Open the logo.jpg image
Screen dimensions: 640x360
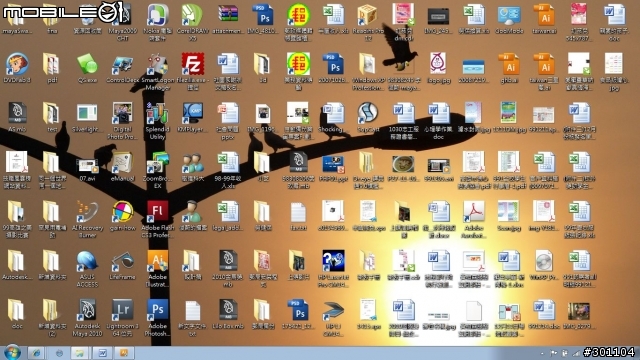438,68
